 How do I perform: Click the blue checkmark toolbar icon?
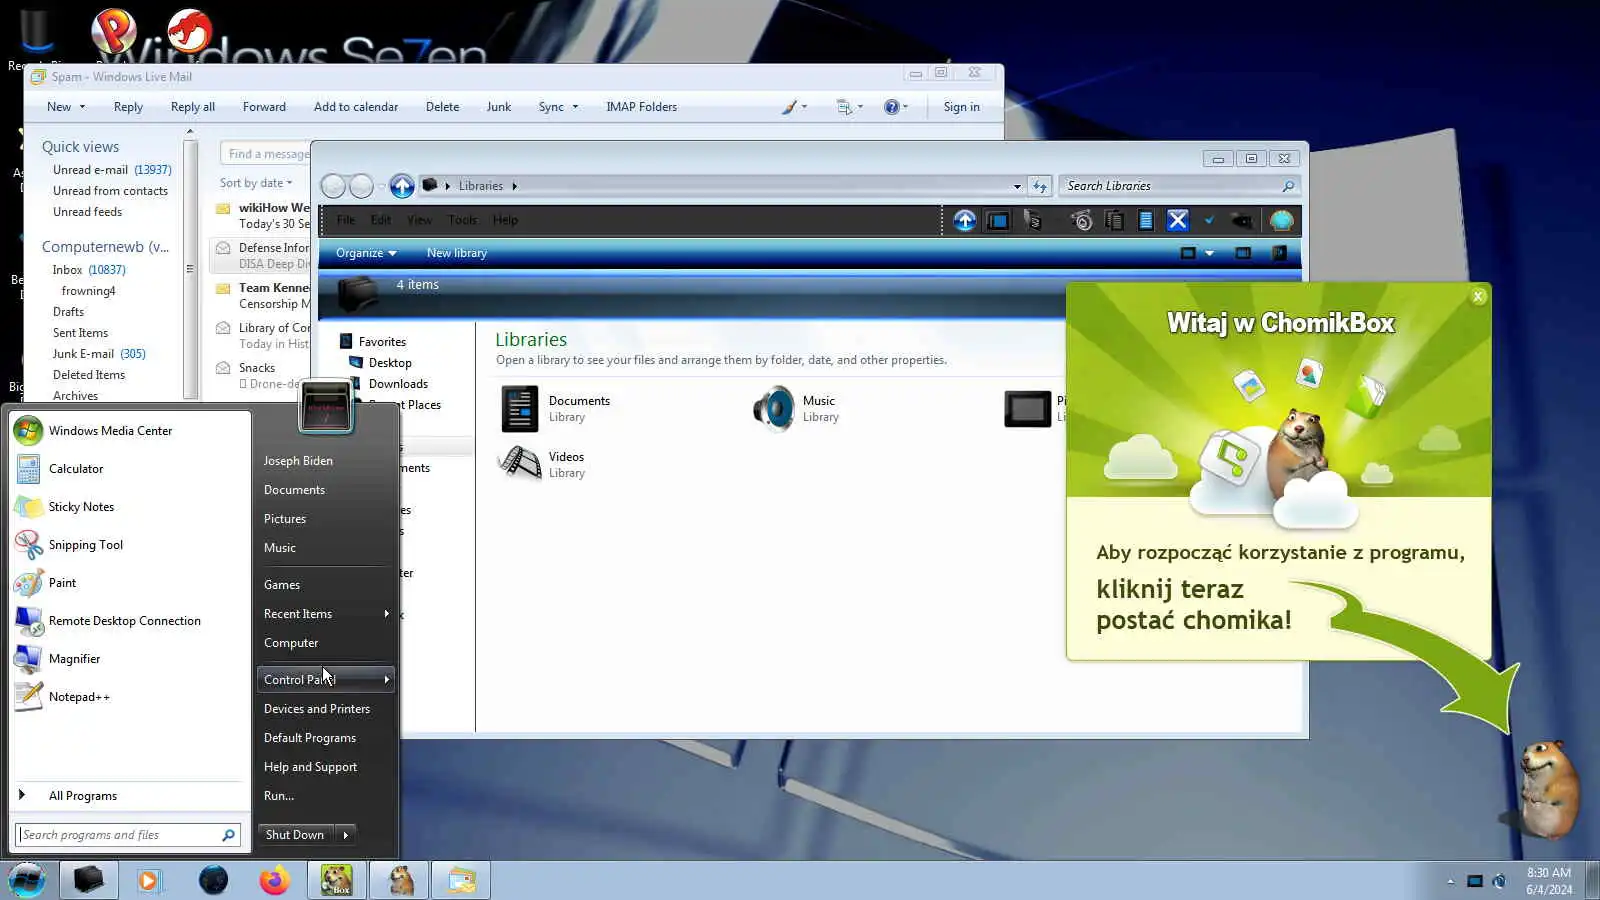[1209, 221]
